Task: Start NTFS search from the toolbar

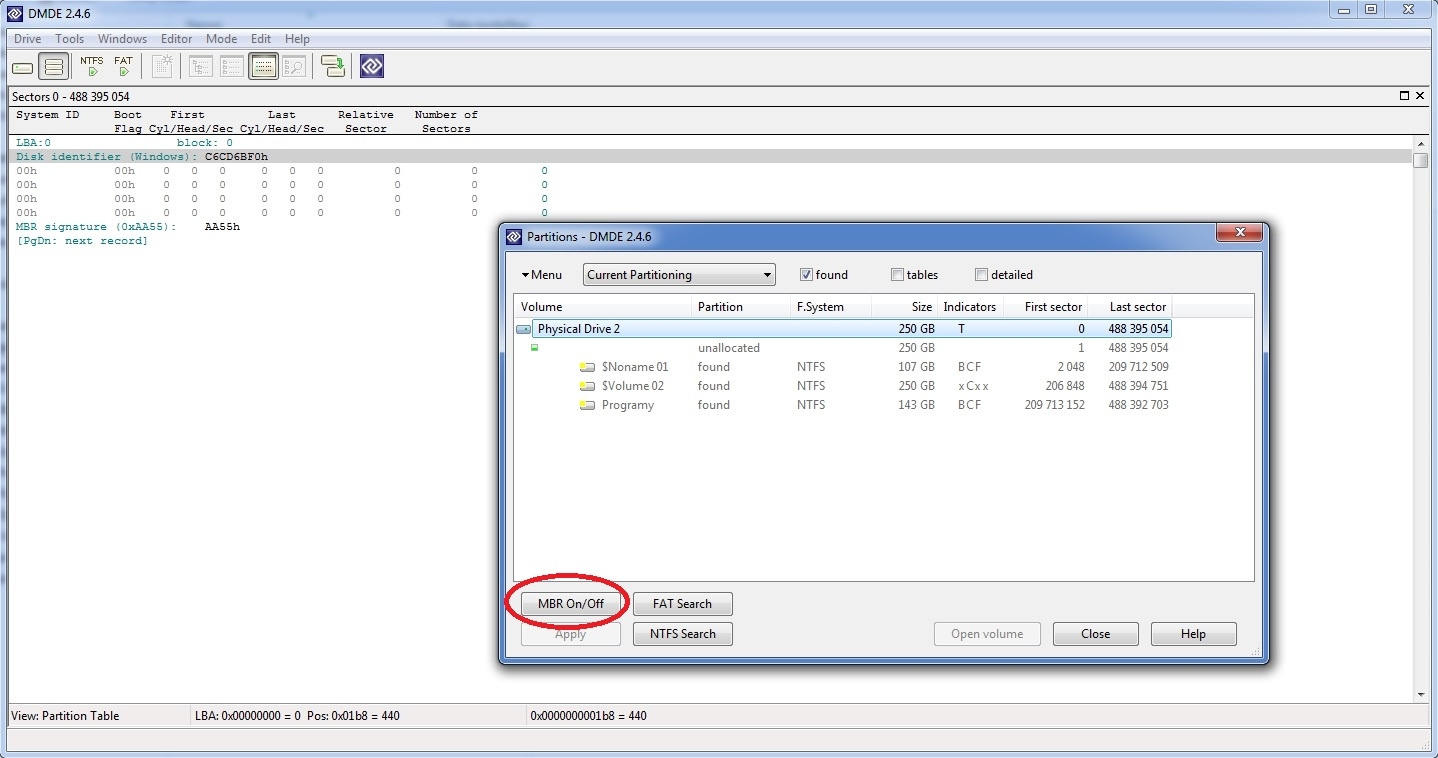Action: (92, 66)
